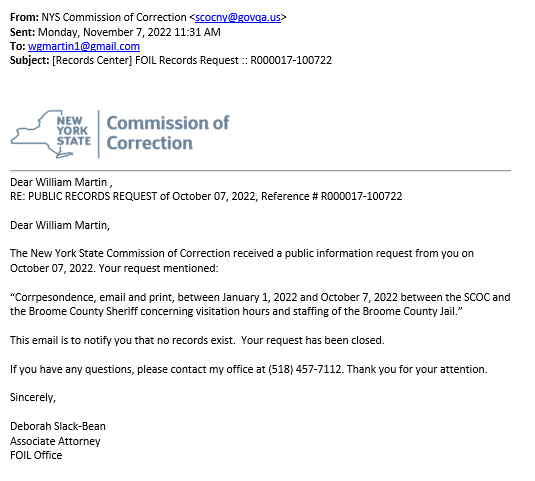Click the quoted request text about Broome County Sheriff
The image size is (535, 481).
(260, 304)
